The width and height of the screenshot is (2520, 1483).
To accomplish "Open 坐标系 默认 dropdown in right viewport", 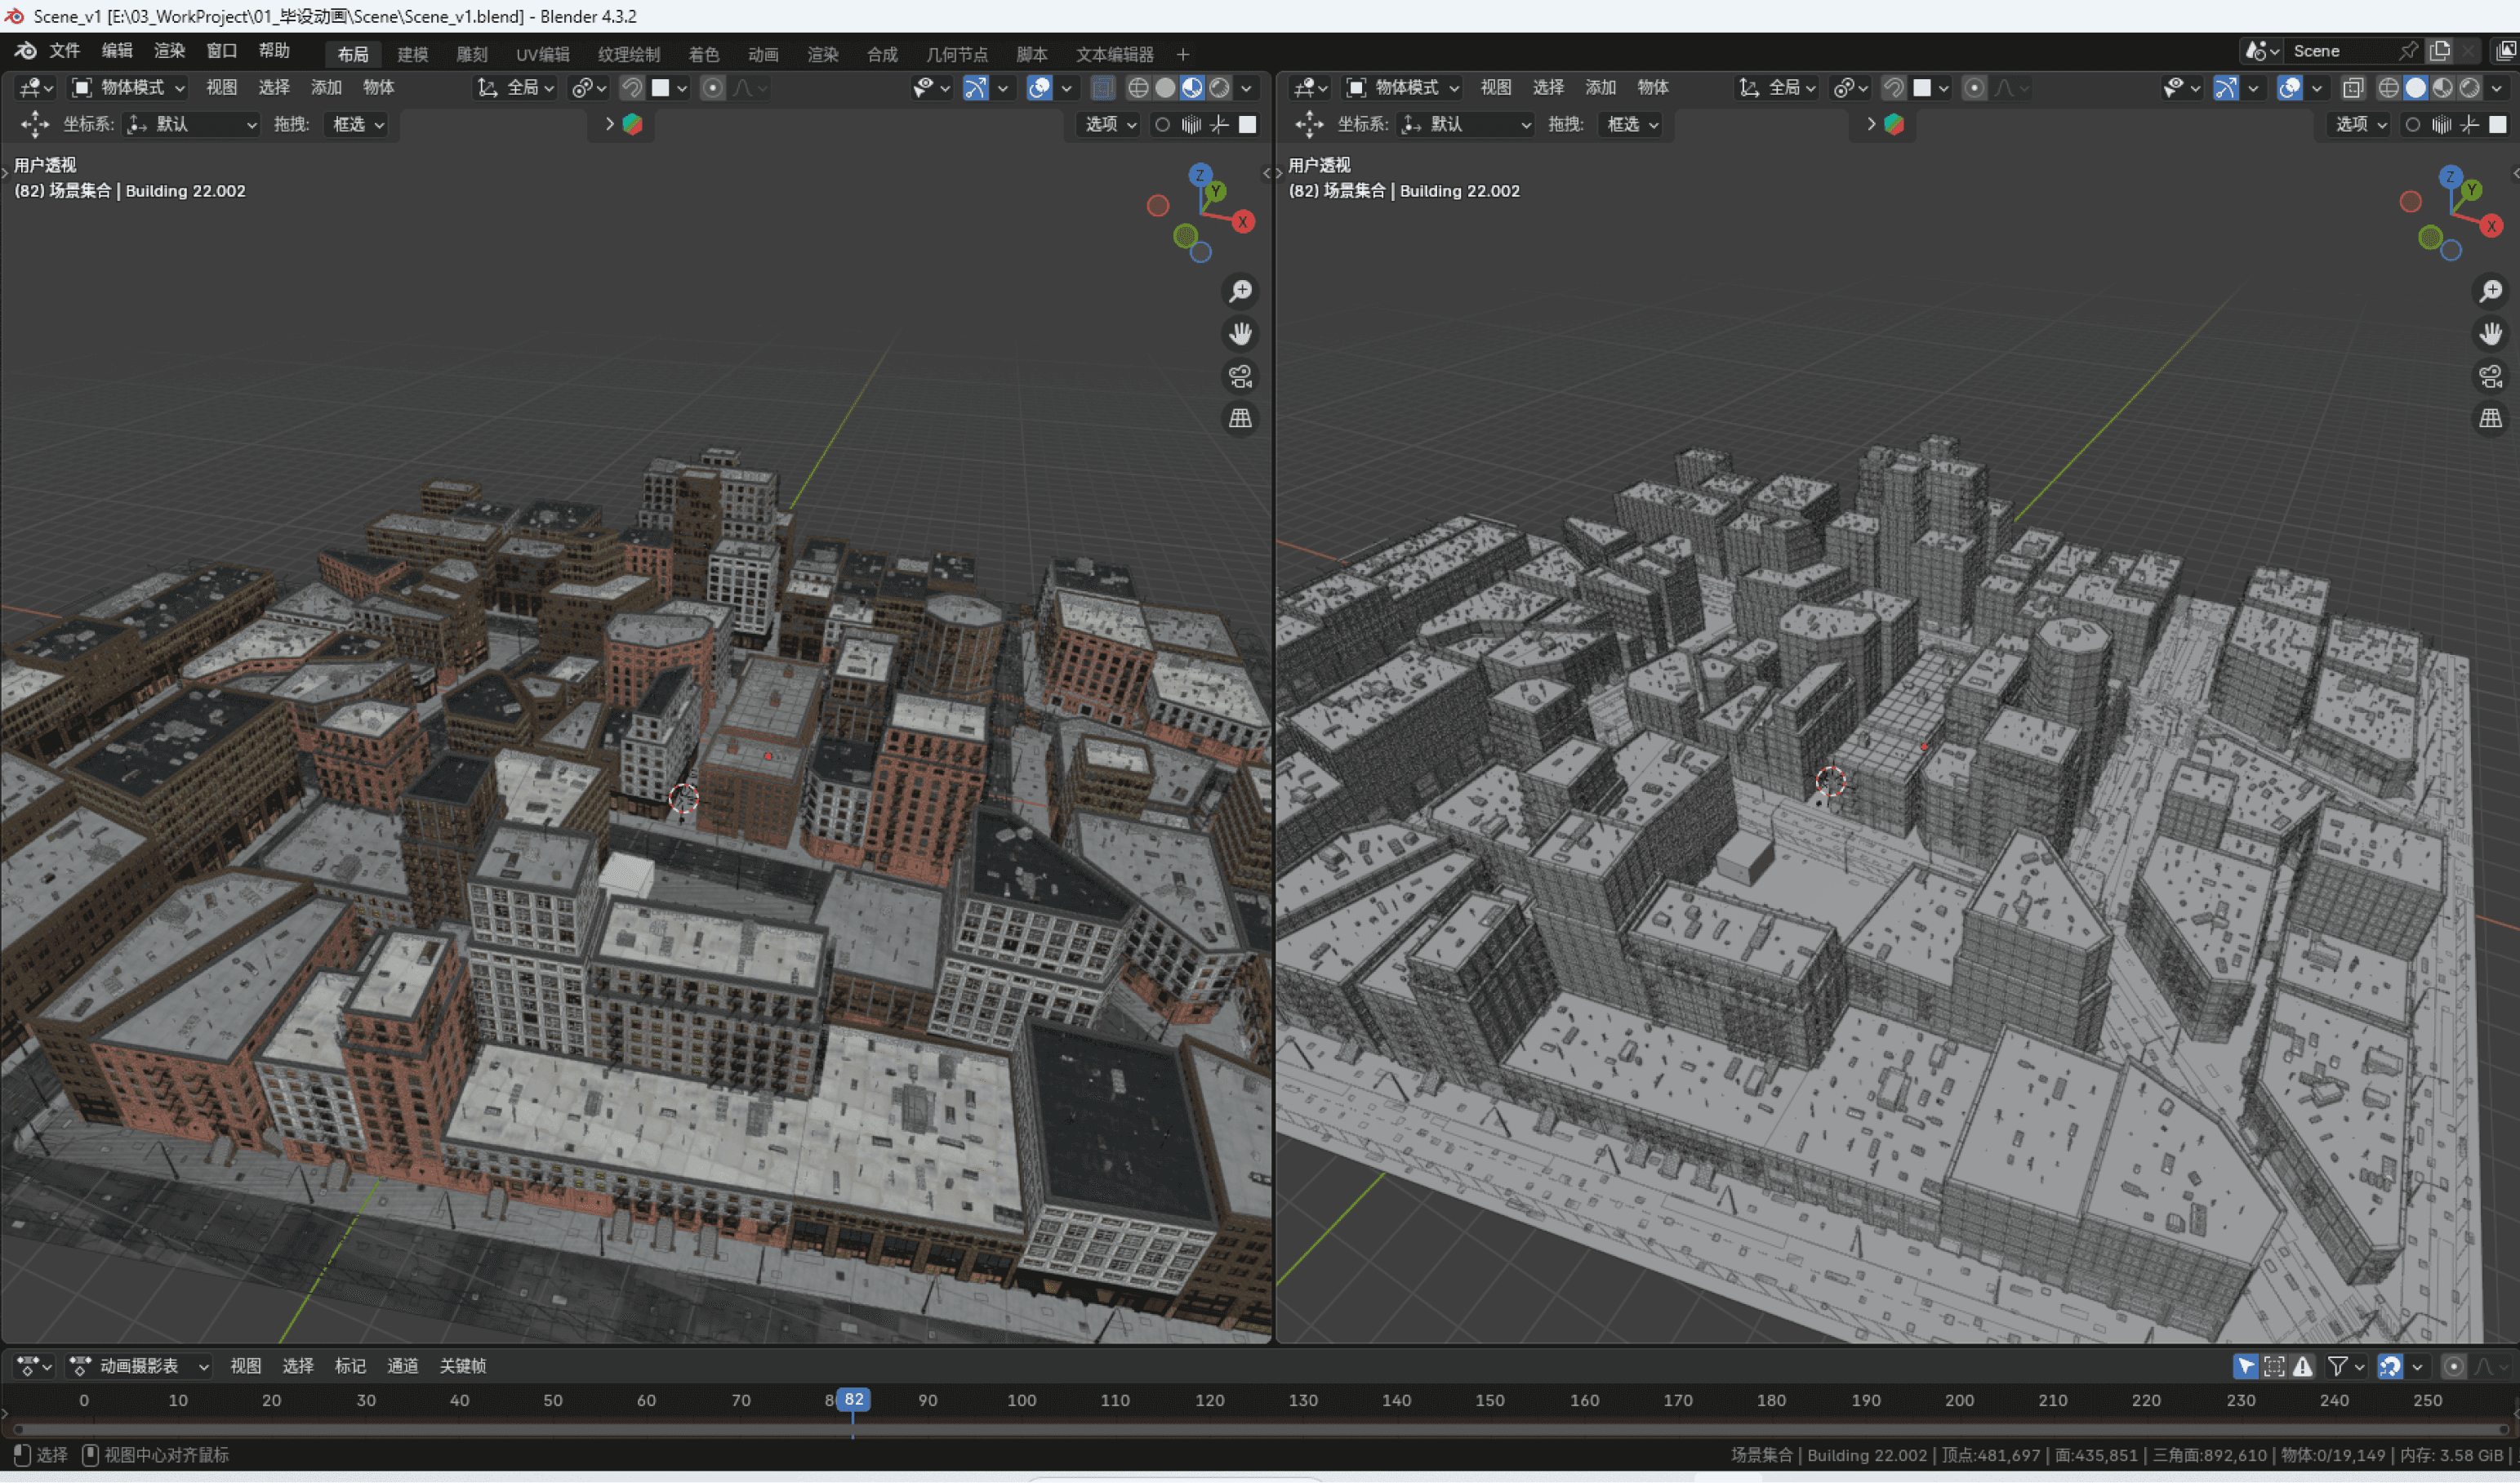I will (1466, 124).
